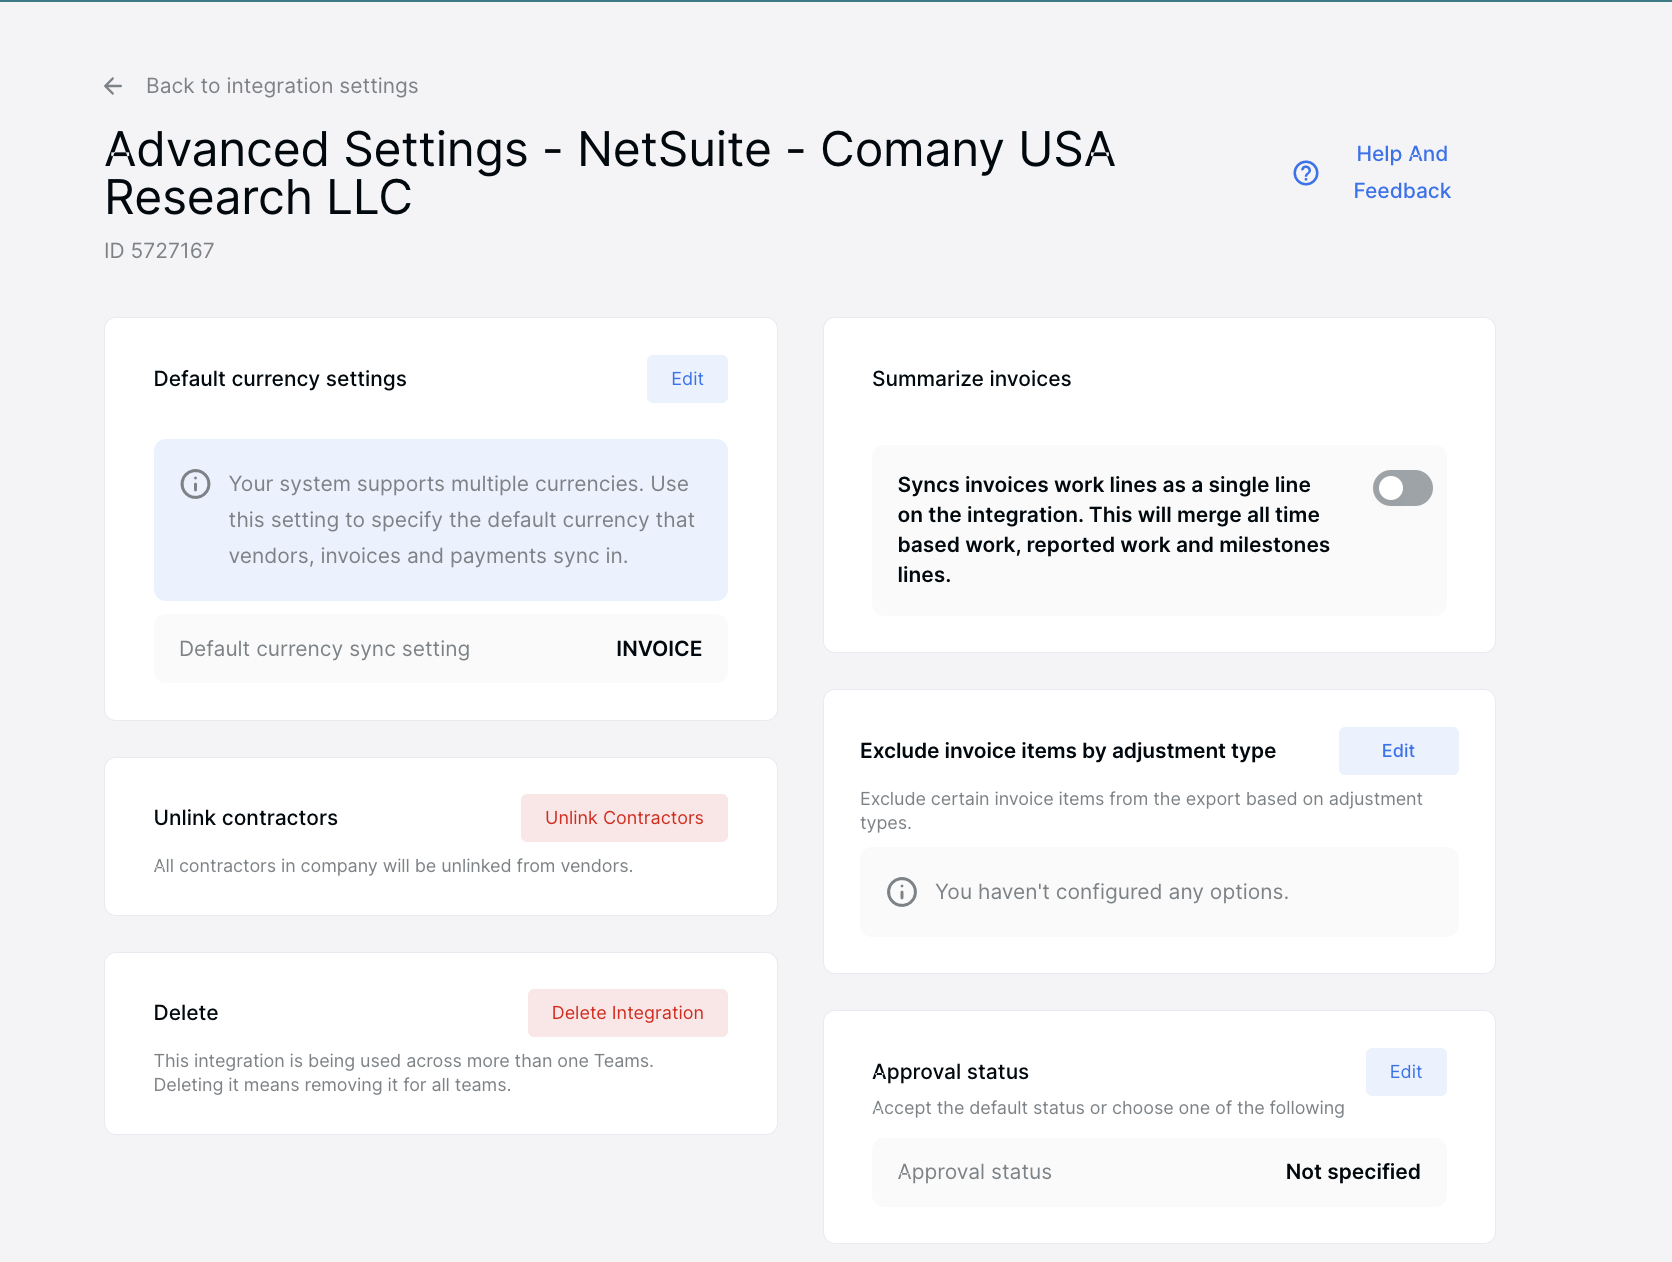Select the Approval status row label
Viewport: 1672px width, 1262px height.
974,1172
